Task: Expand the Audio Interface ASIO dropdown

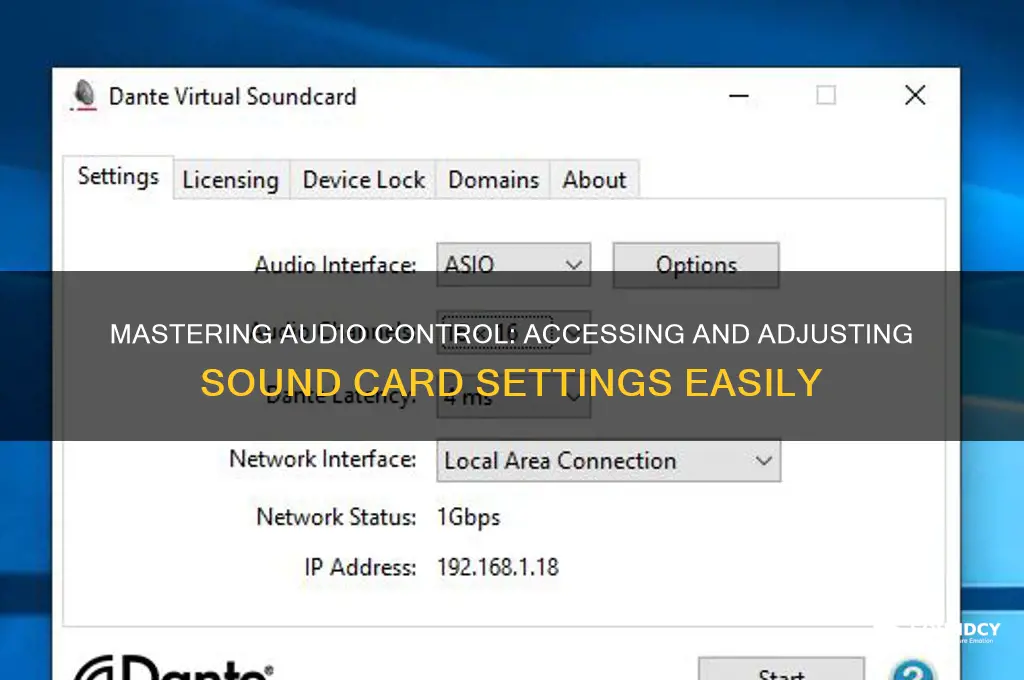Action: pos(514,265)
